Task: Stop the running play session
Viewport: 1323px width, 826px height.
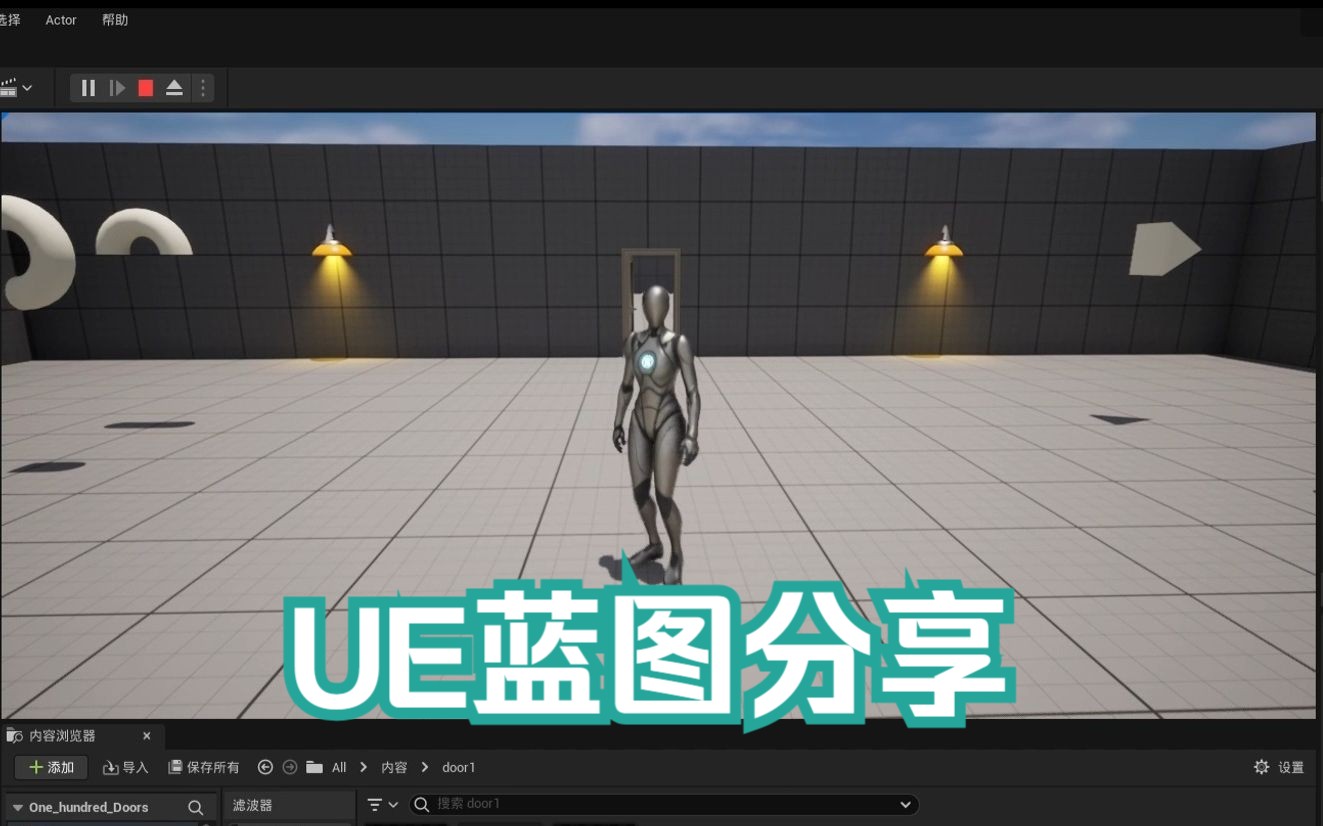Action: pos(146,88)
